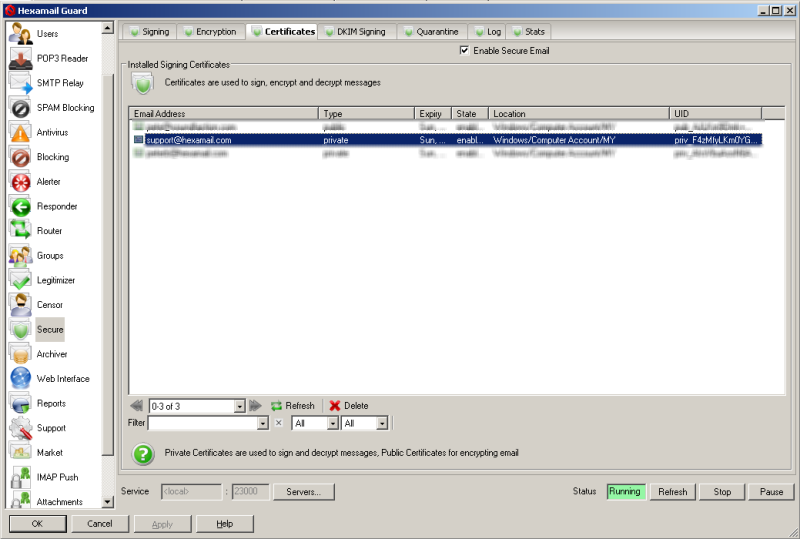Go to previous page of certificates

[x=137, y=406]
